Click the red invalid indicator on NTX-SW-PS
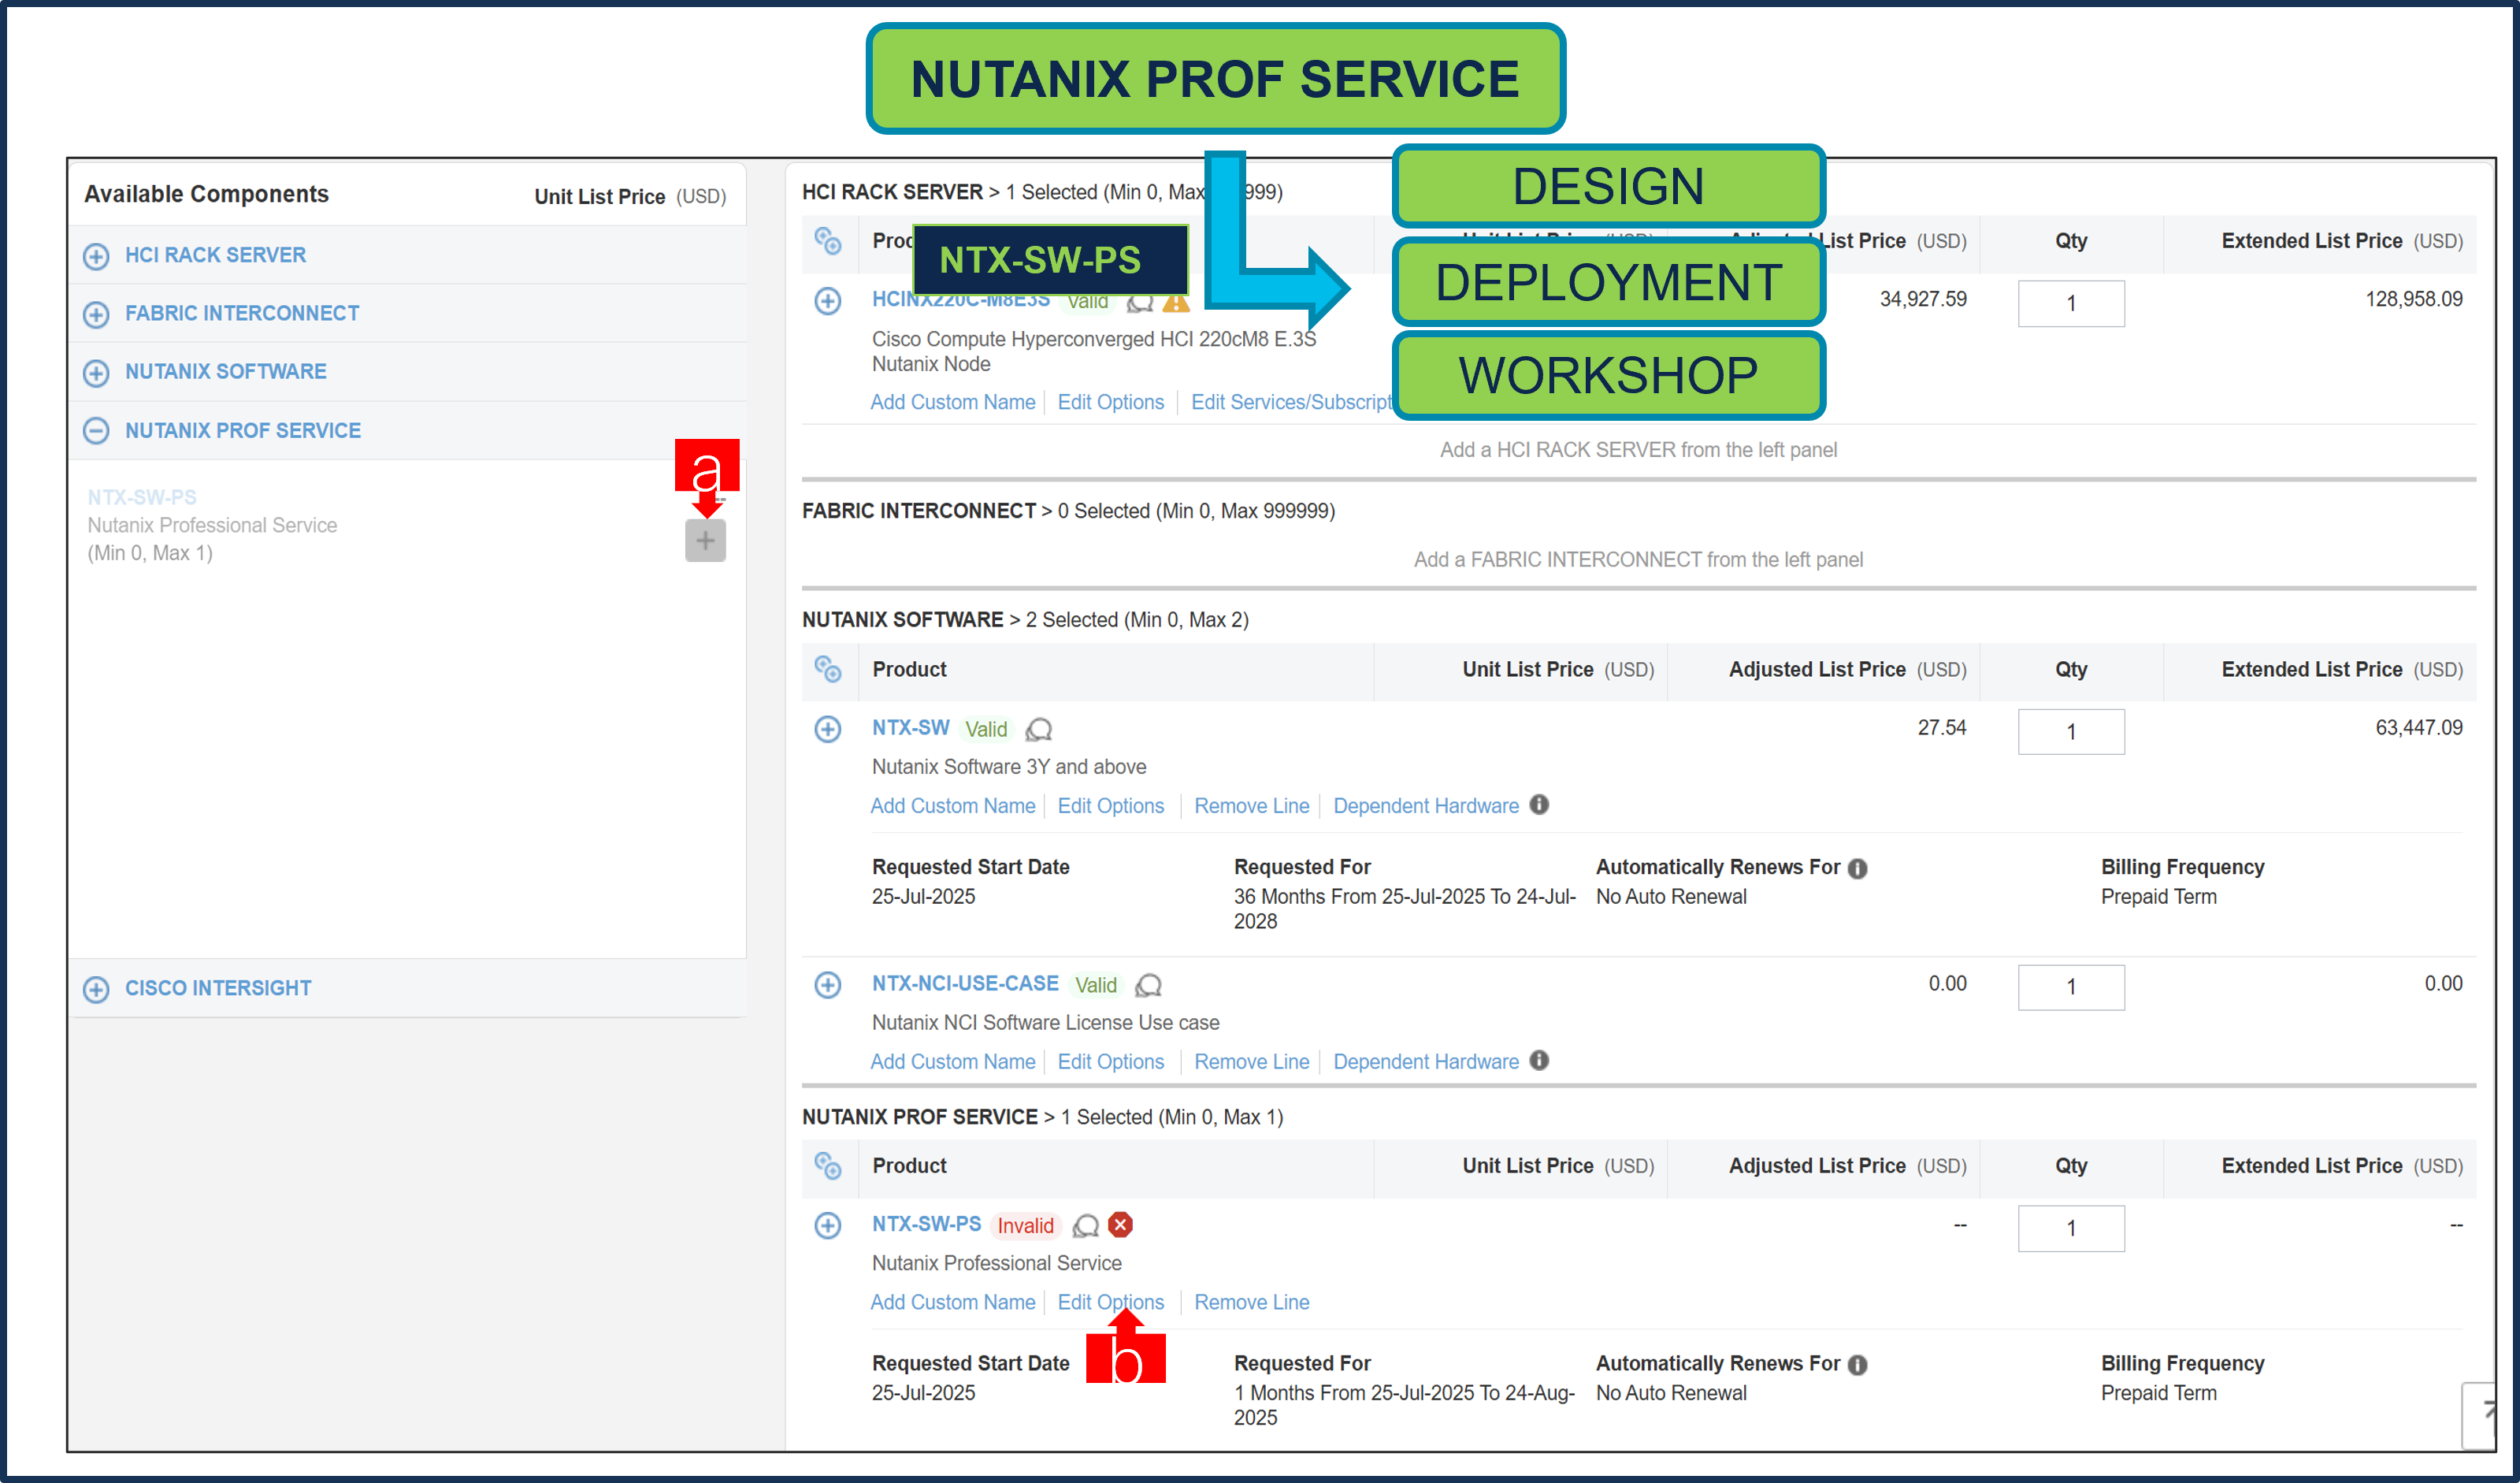Screen dimensions: 2520x1483 1121,1225
